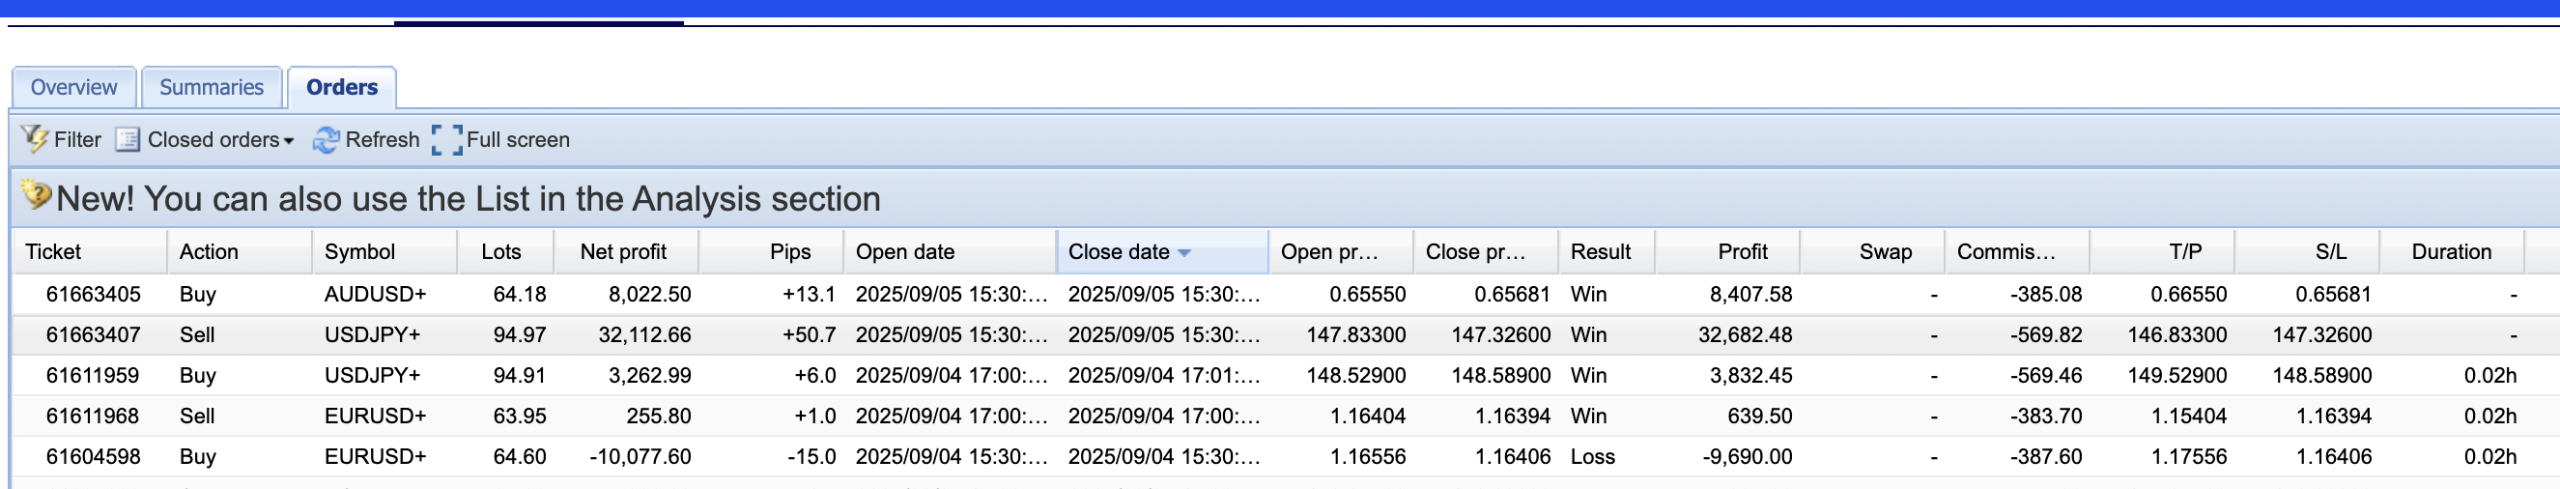Viewport: 2560px width, 489px height.
Task: Click the Result column header
Action: click(1600, 252)
